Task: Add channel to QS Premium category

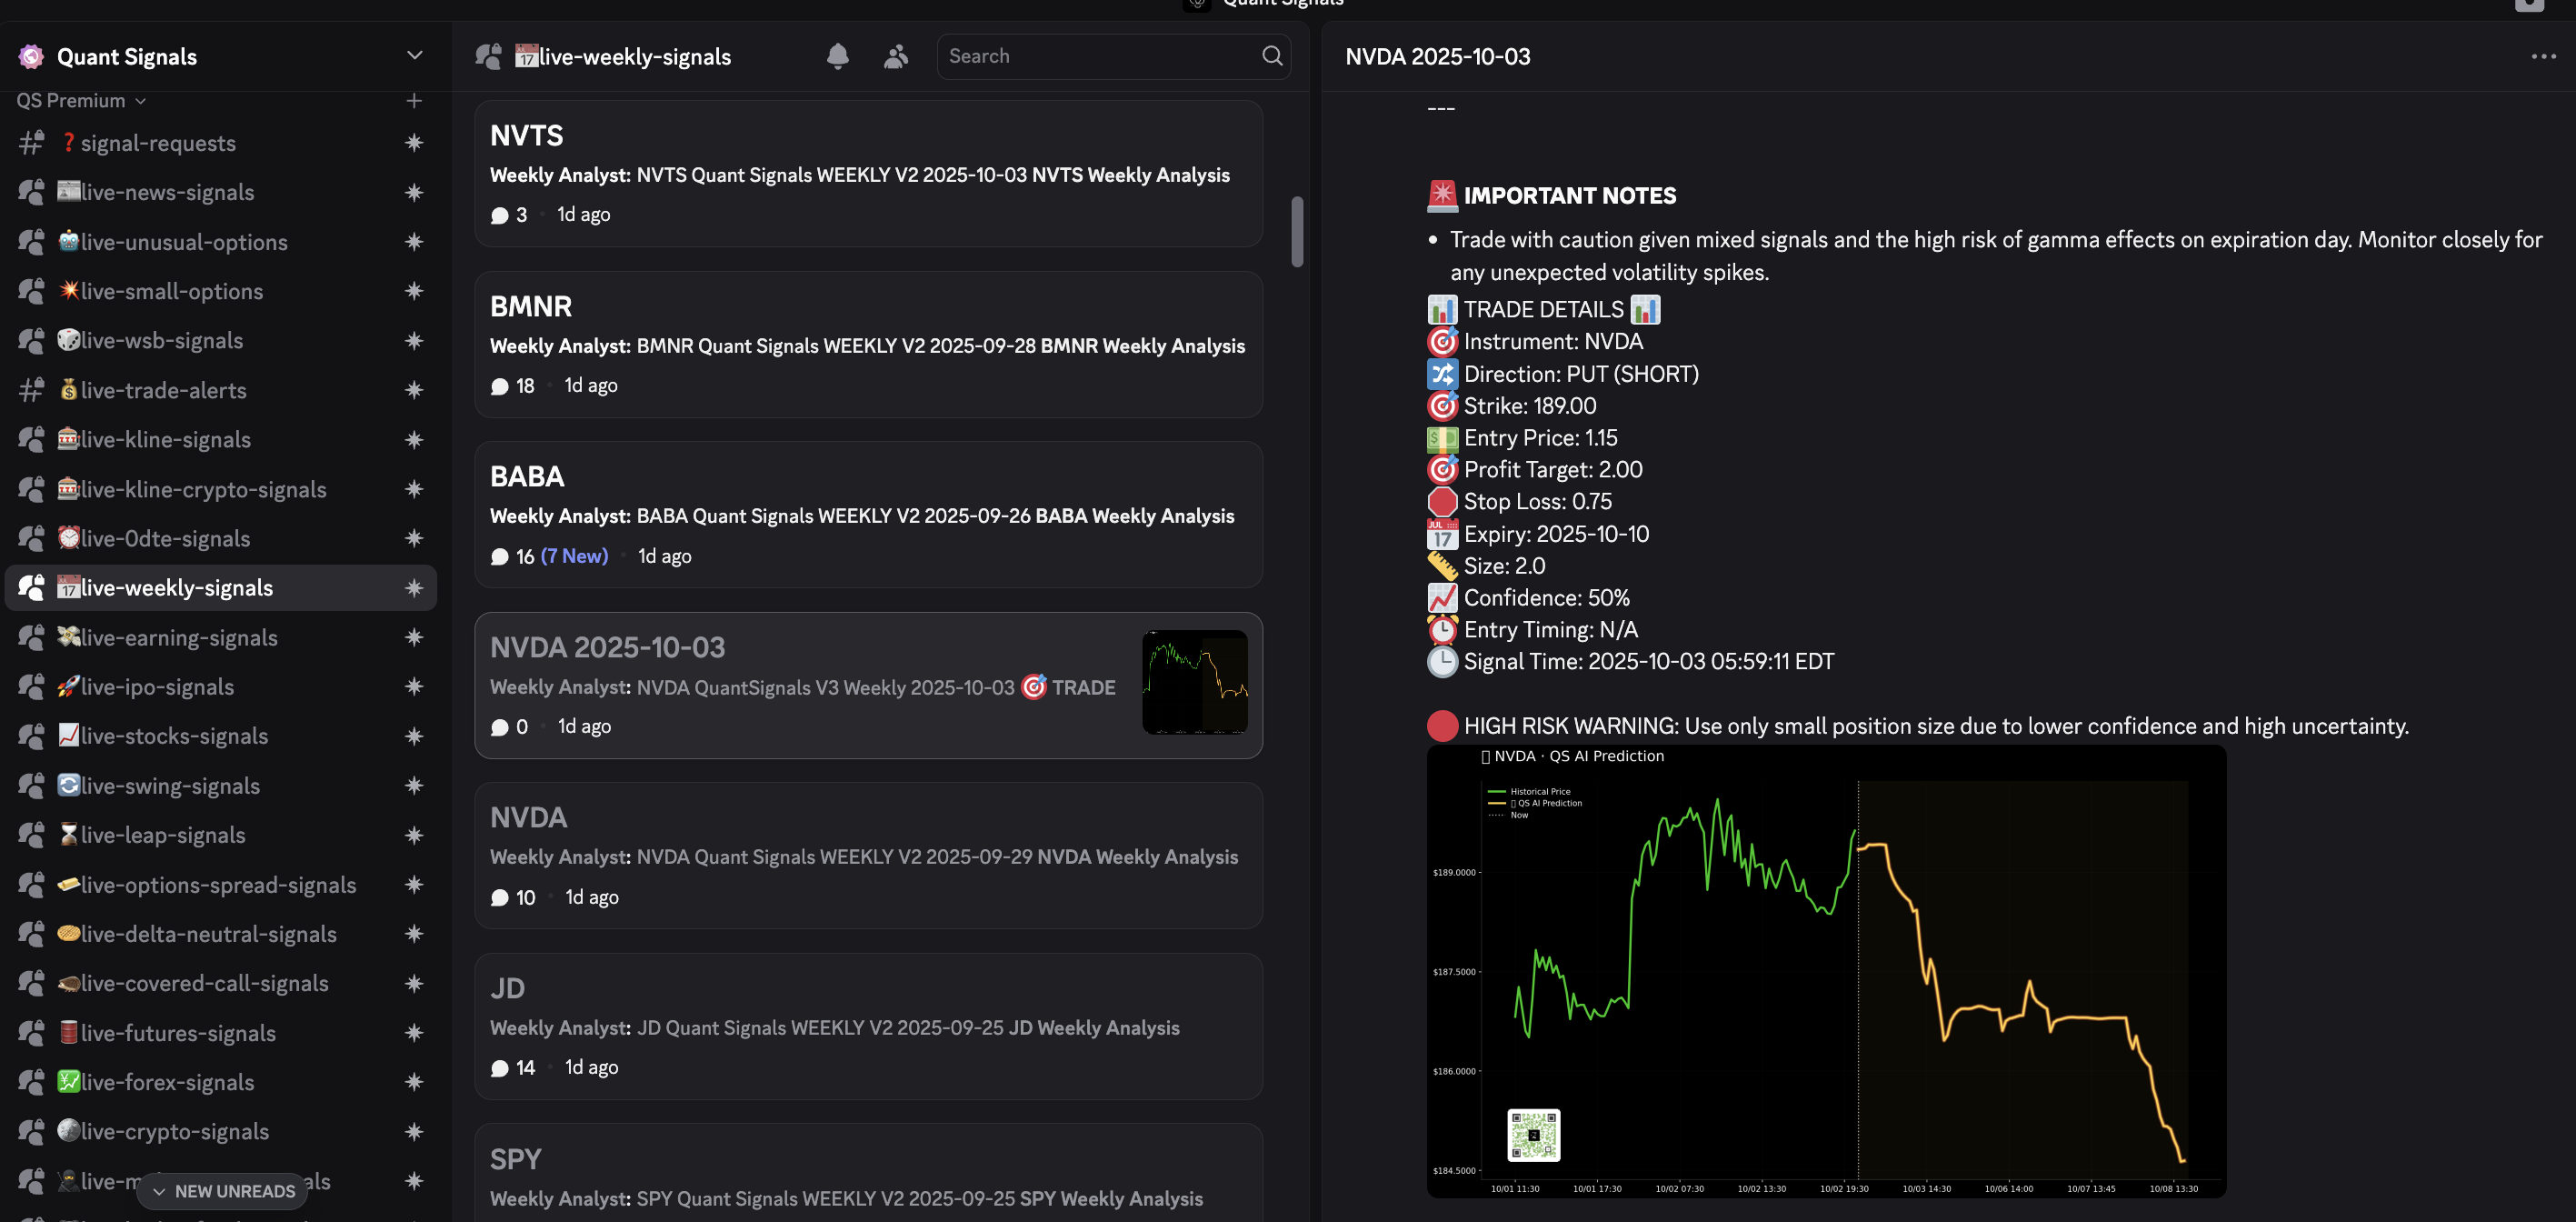Action: coord(414,101)
